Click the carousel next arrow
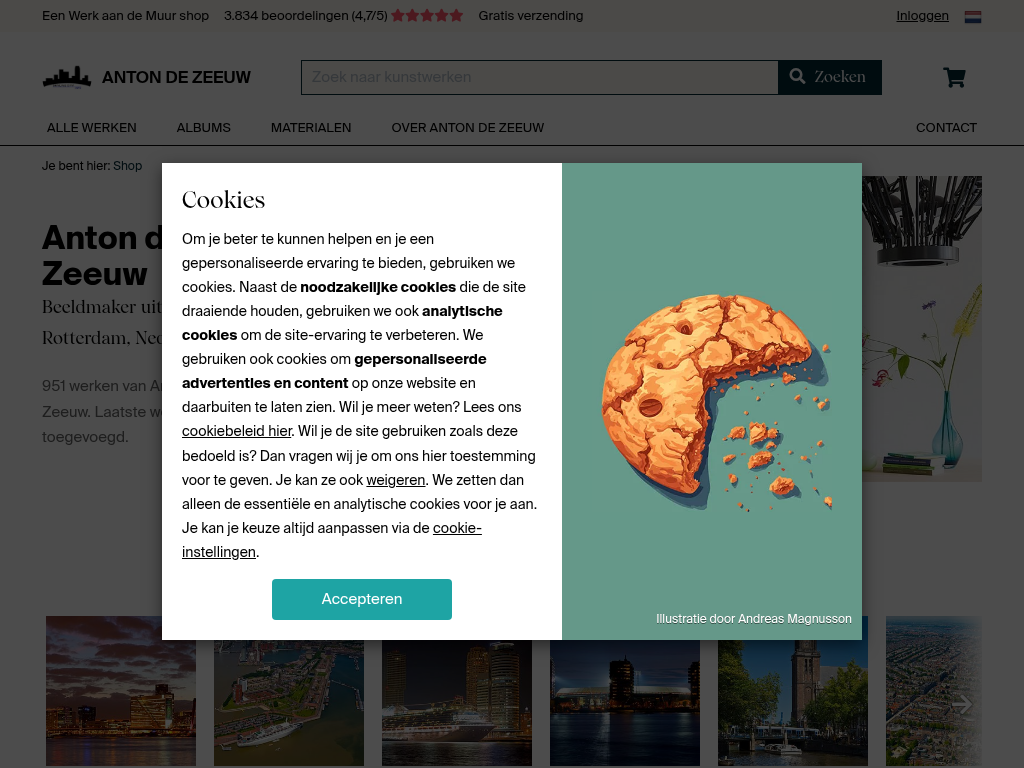 [x=962, y=704]
